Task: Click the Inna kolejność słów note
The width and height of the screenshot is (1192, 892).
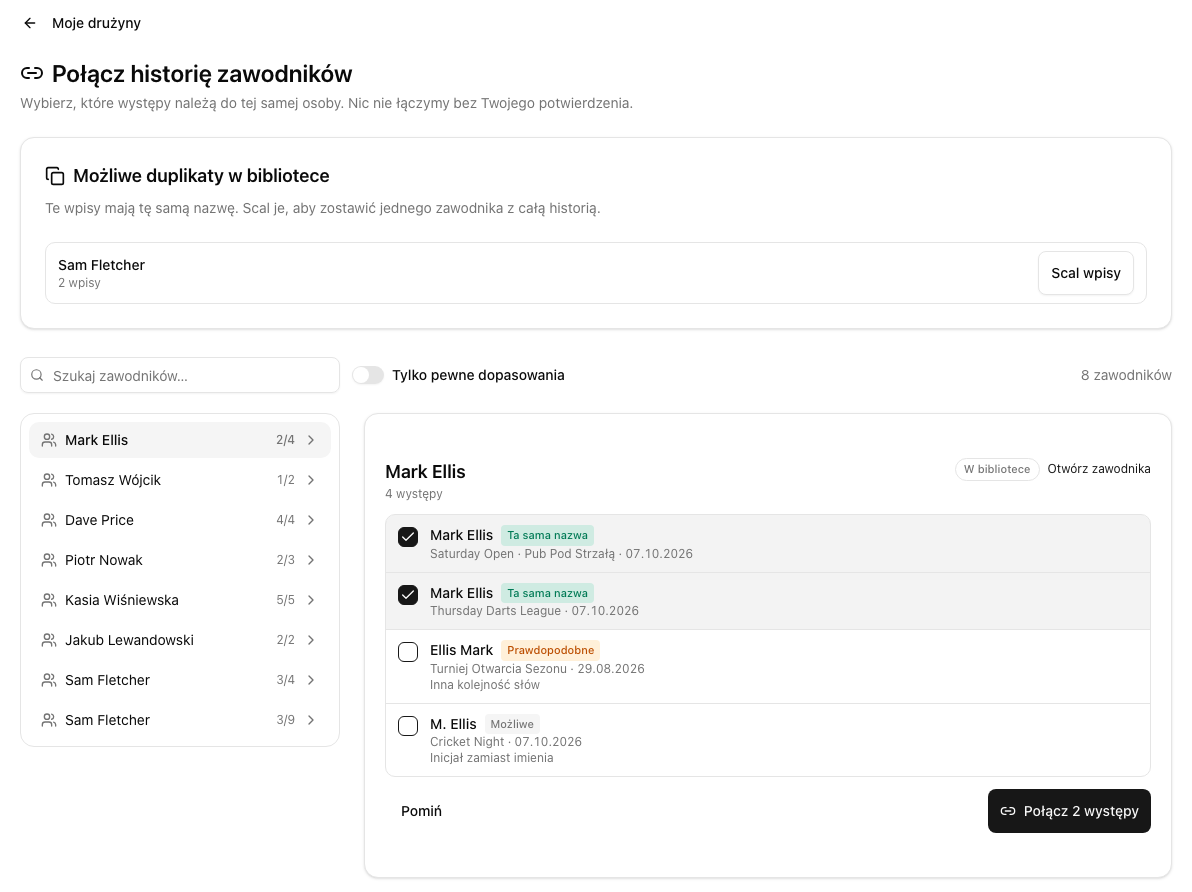Action: [x=485, y=684]
